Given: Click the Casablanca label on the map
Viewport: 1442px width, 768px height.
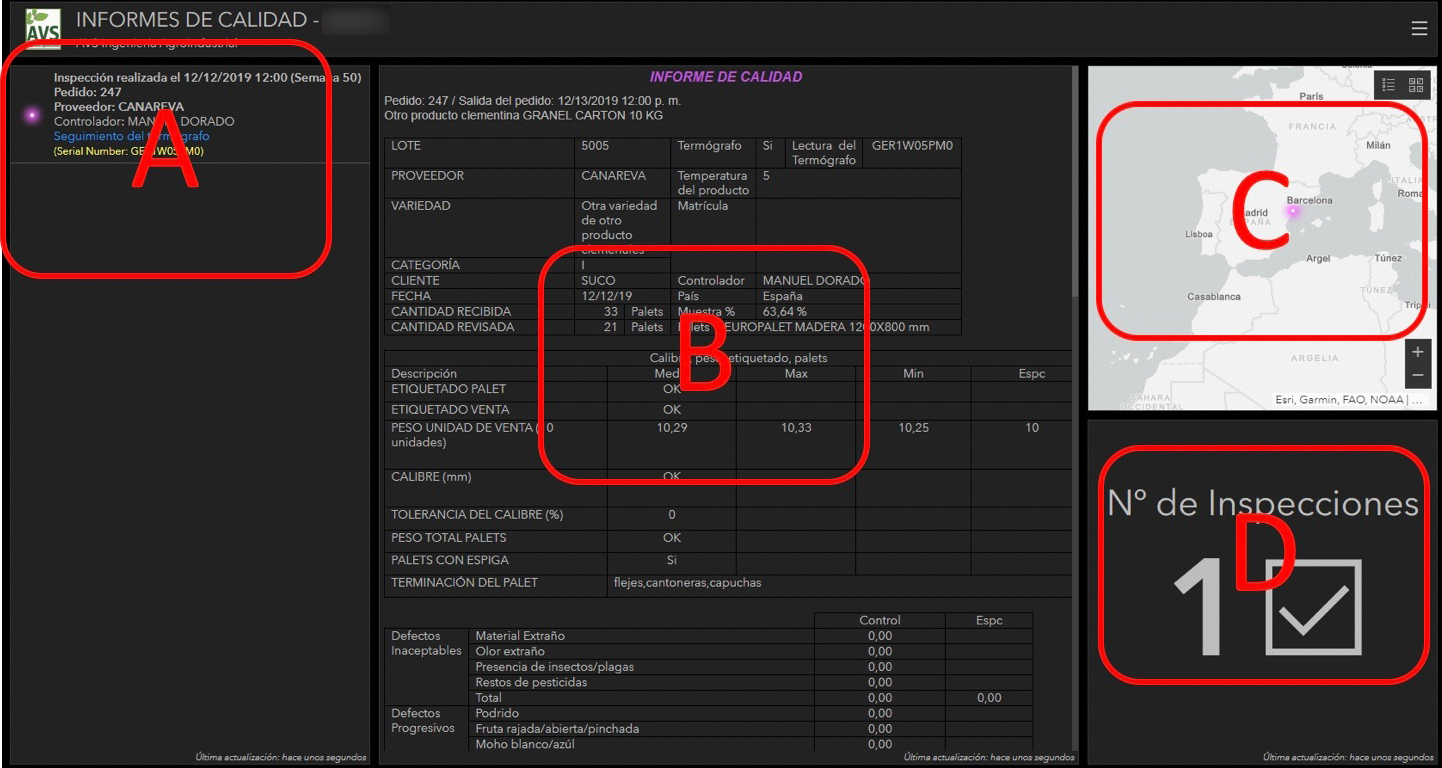Looking at the screenshot, I should [1213, 297].
